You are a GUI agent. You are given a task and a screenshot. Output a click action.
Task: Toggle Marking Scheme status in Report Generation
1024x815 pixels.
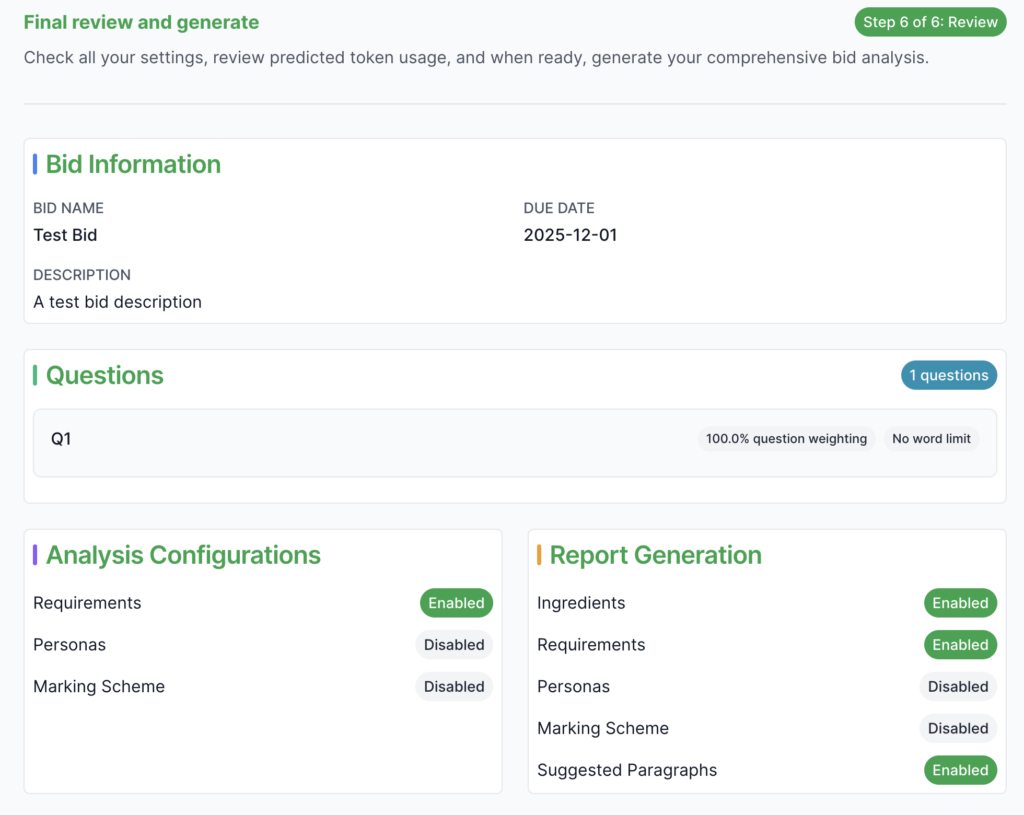958,729
